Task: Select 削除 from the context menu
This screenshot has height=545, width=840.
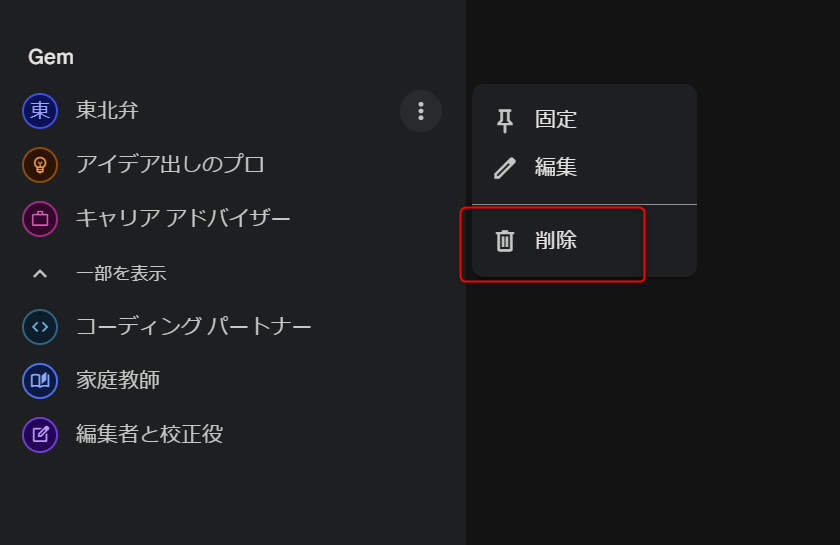Action: (x=584, y=240)
